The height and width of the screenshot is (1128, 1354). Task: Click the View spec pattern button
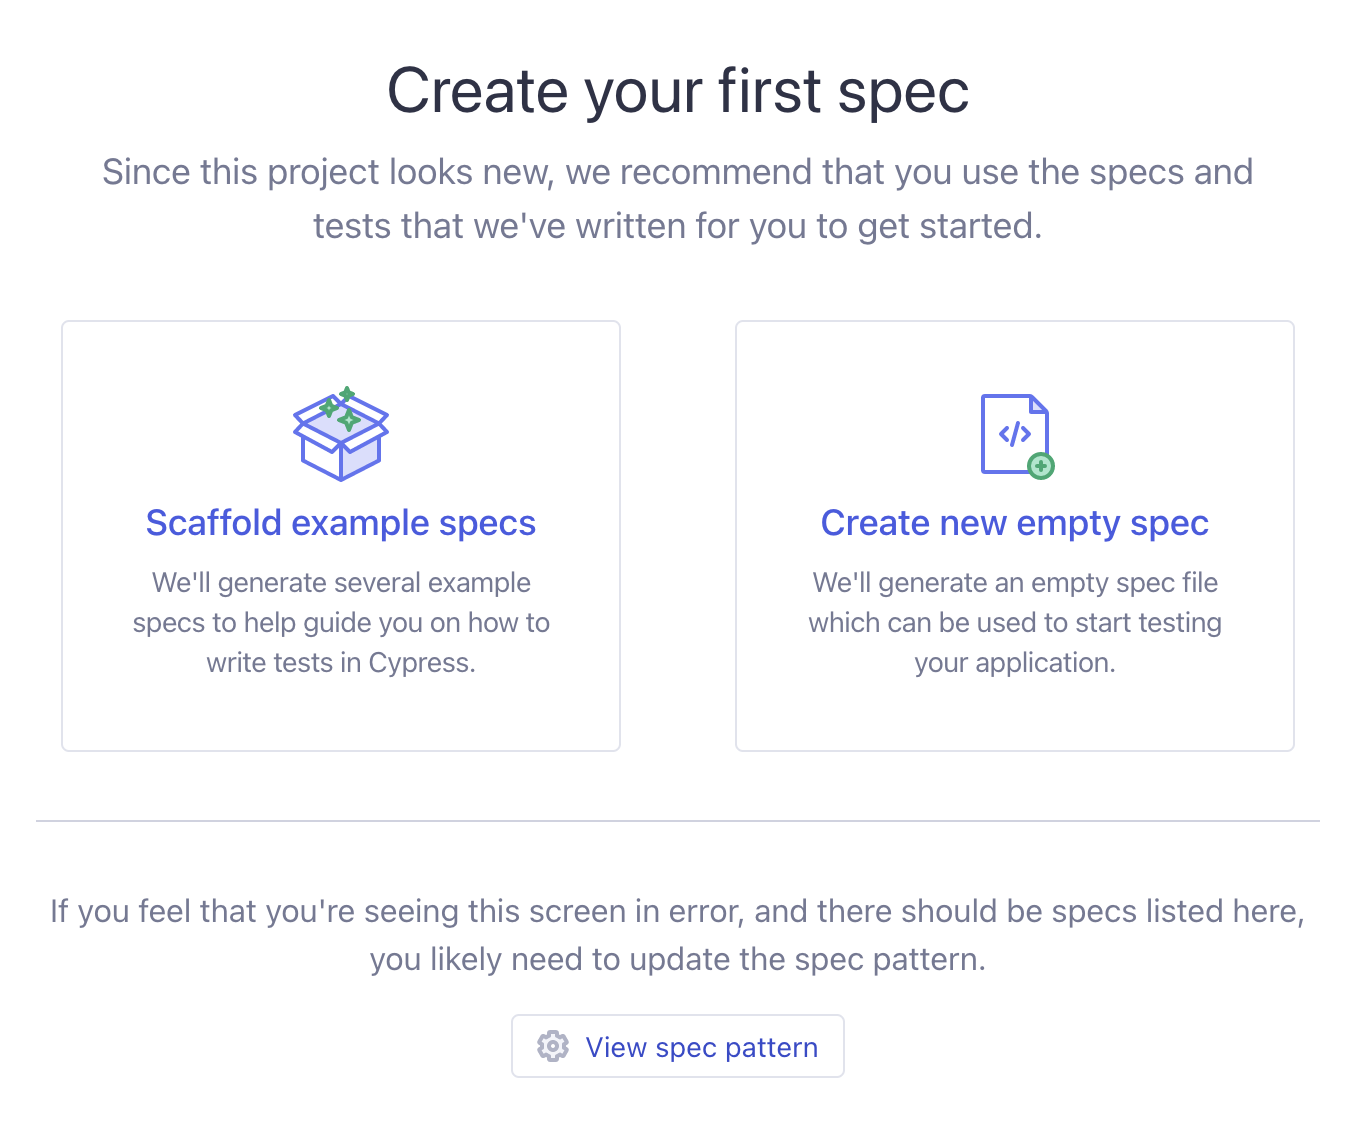click(x=678, y=1046)
